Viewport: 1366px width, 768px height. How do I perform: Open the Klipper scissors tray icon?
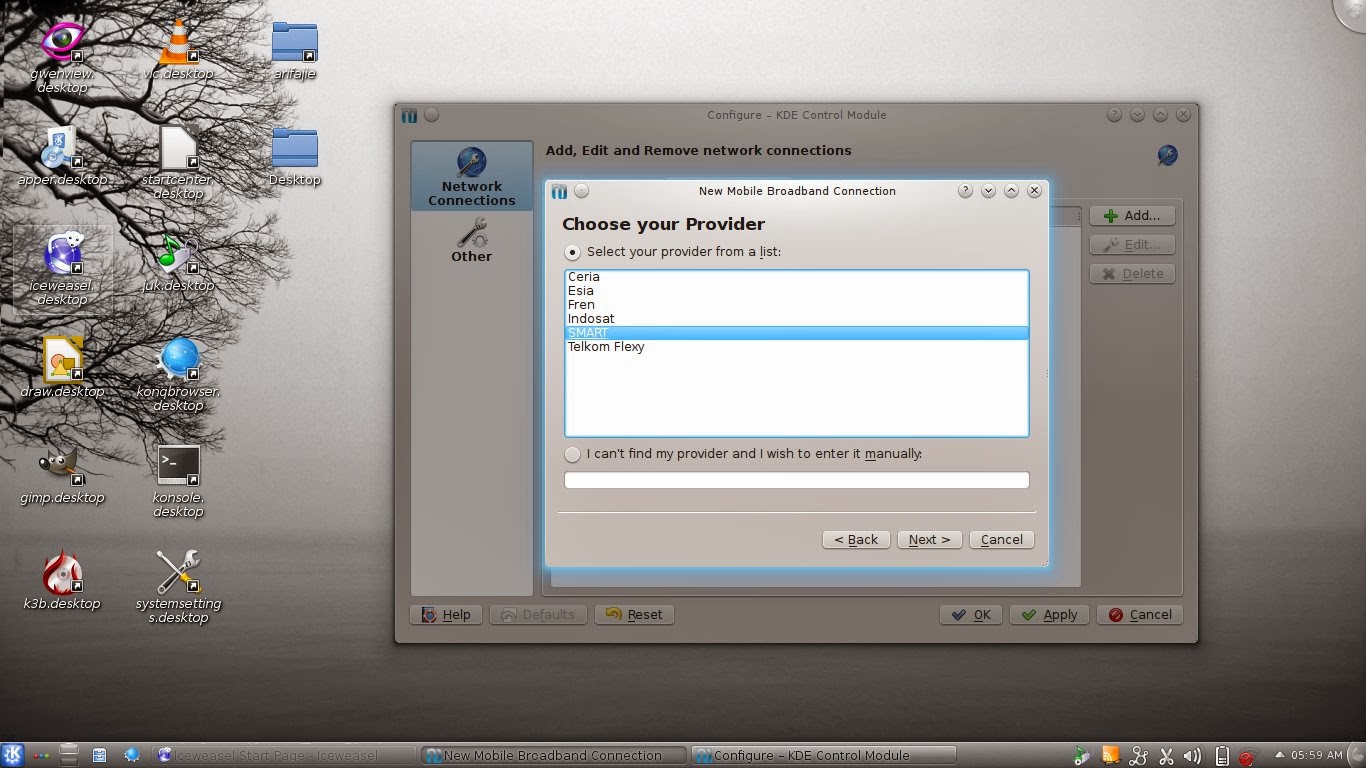click(1165, 756)
